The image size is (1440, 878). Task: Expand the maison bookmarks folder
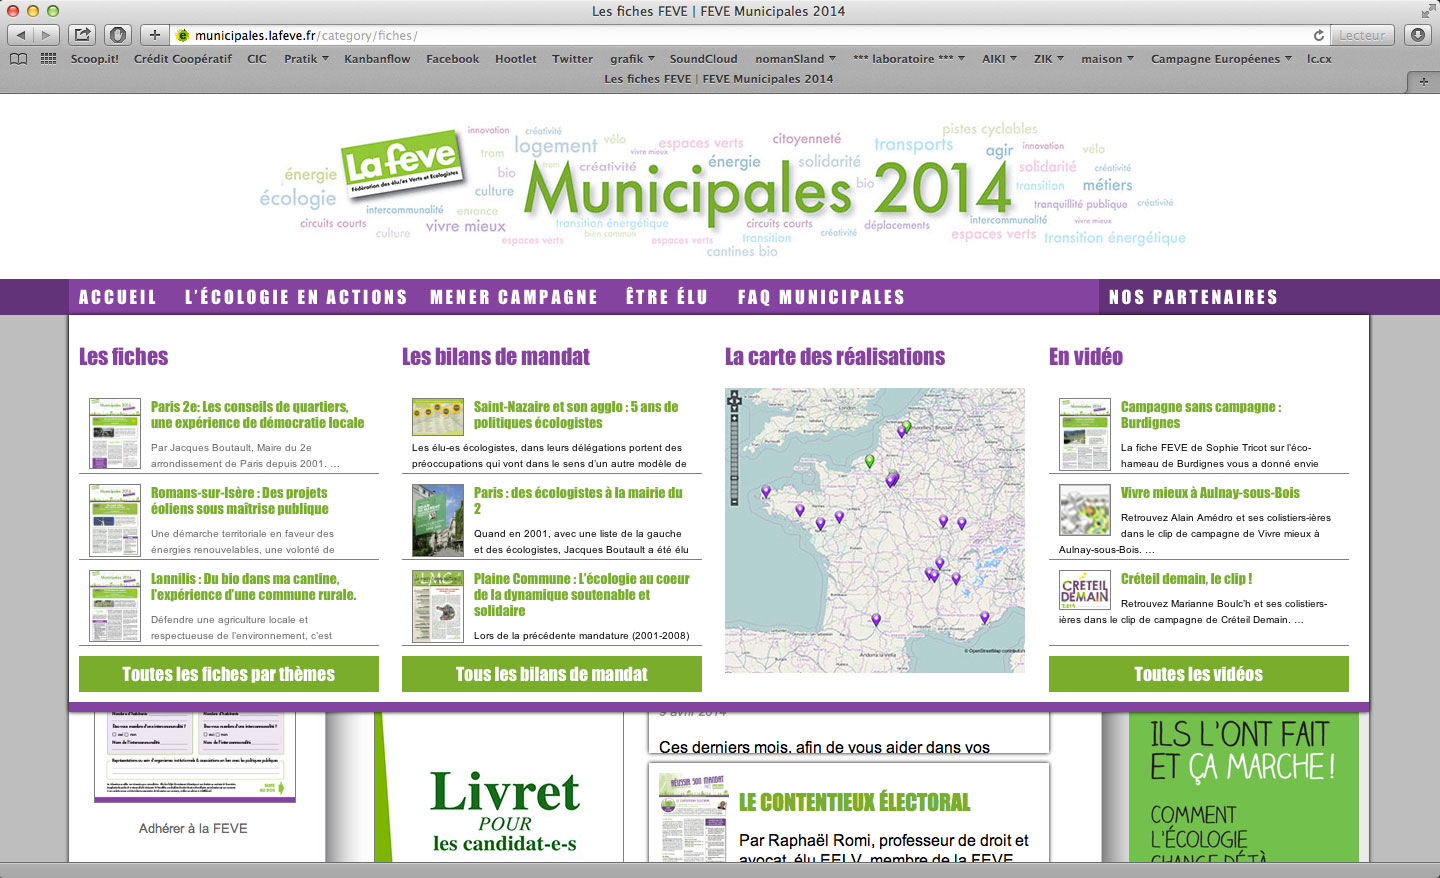point(1107,59)
